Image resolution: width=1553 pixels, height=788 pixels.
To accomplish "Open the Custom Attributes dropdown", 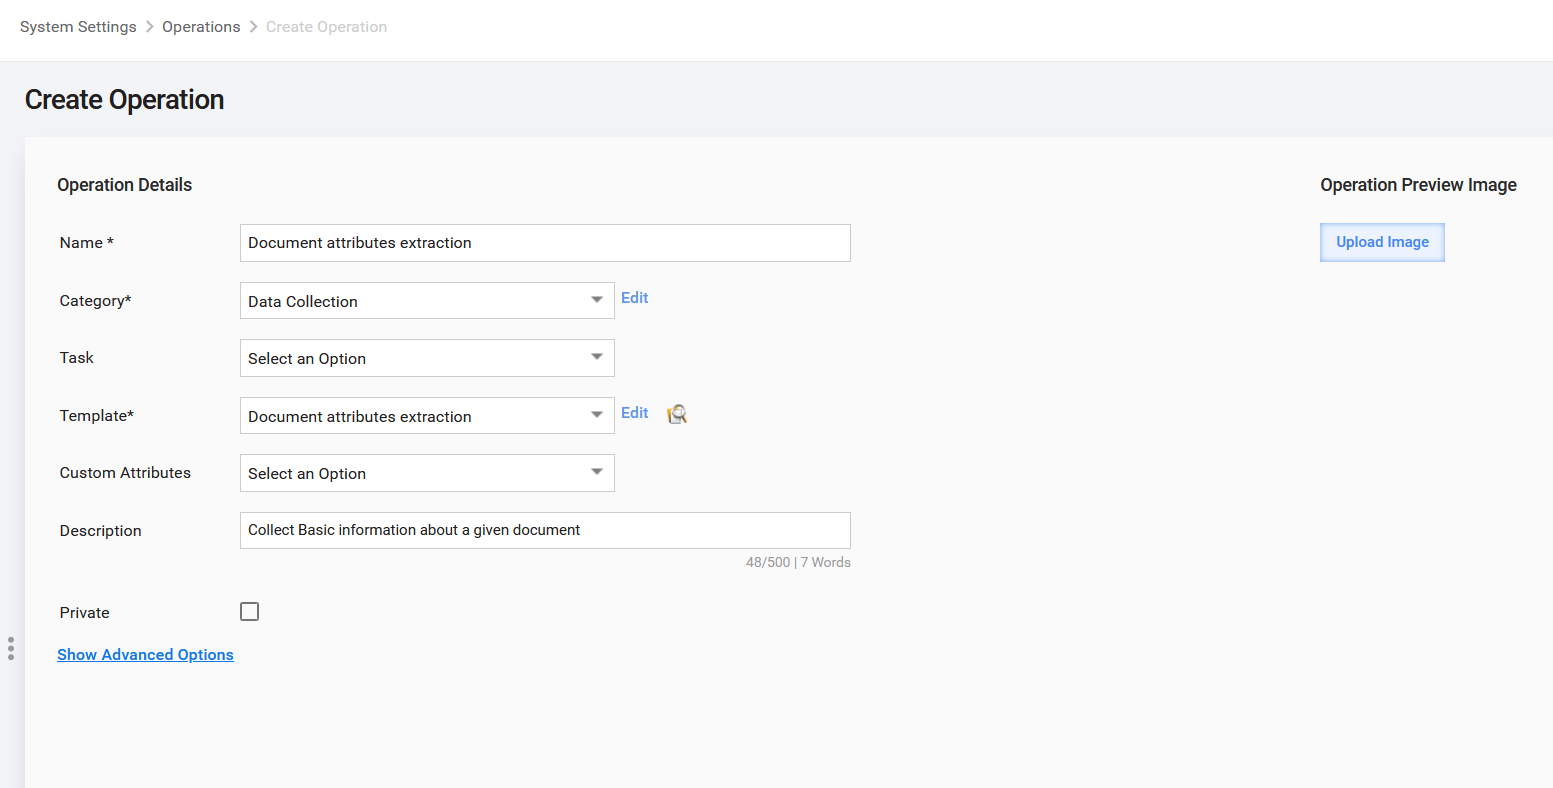I will [x=427, y=473].
